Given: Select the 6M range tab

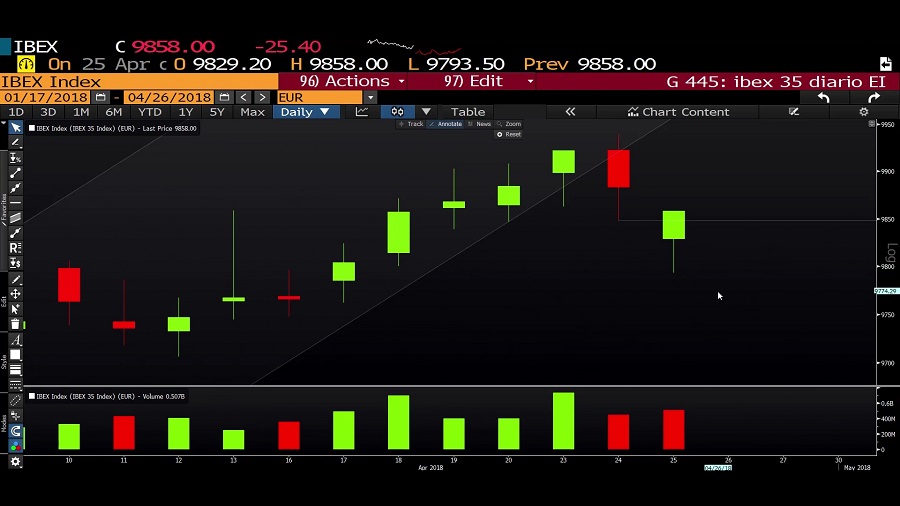Looking at the screenshot, I should pos(114,112).
